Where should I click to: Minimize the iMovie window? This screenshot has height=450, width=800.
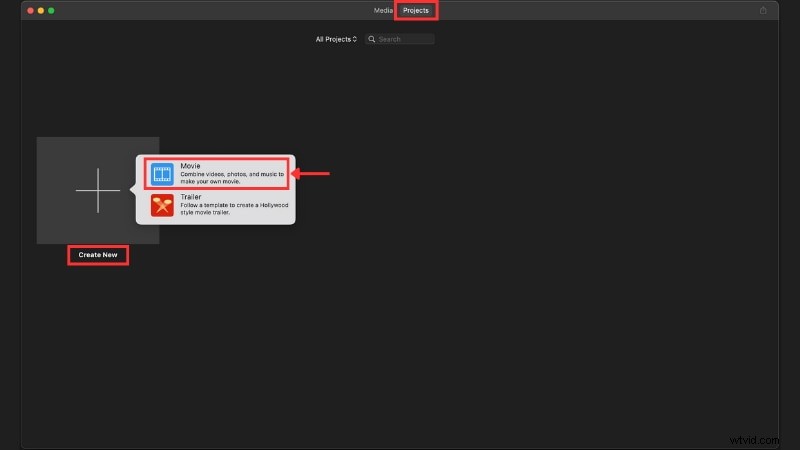[x=41, y=11]
